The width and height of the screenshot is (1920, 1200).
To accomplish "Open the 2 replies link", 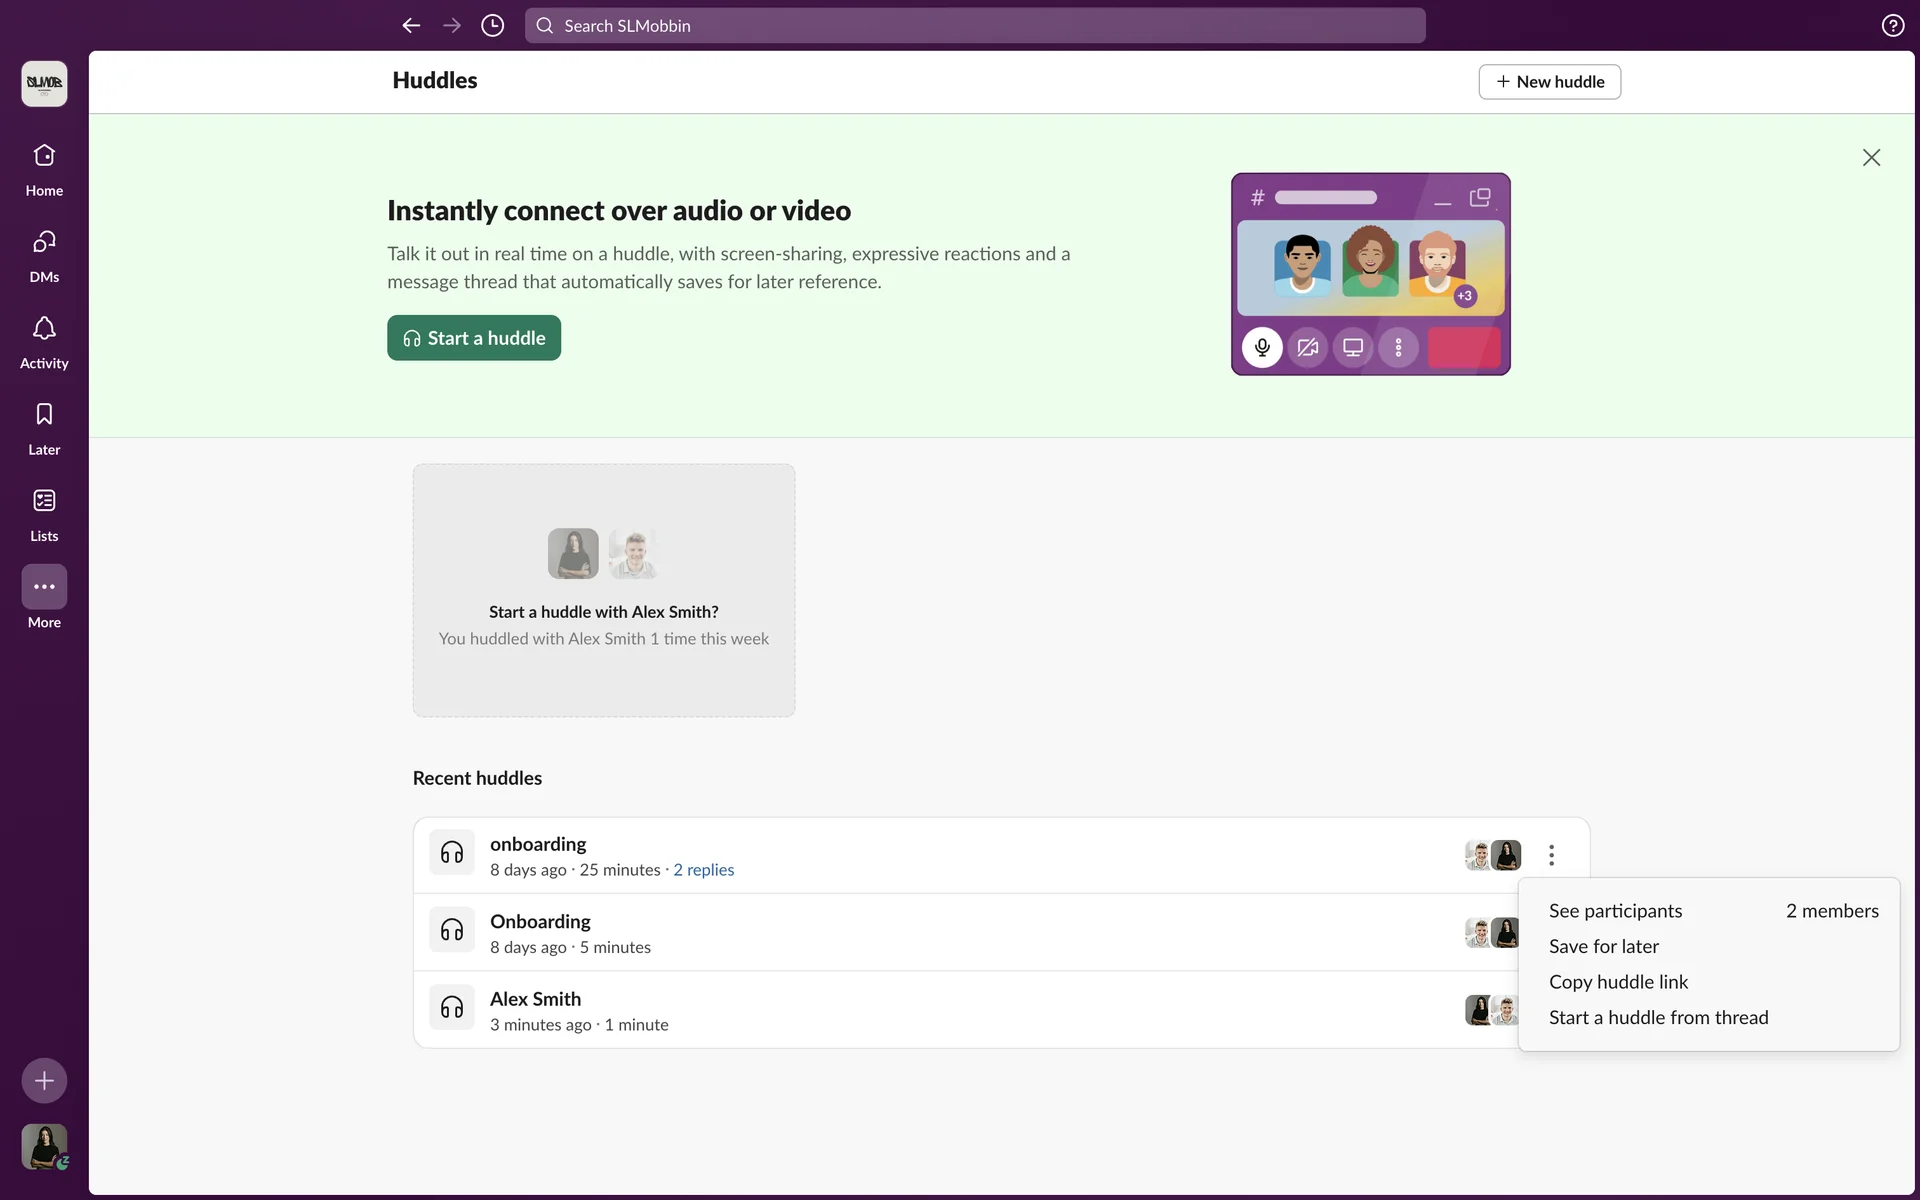I will click(703, 870).
